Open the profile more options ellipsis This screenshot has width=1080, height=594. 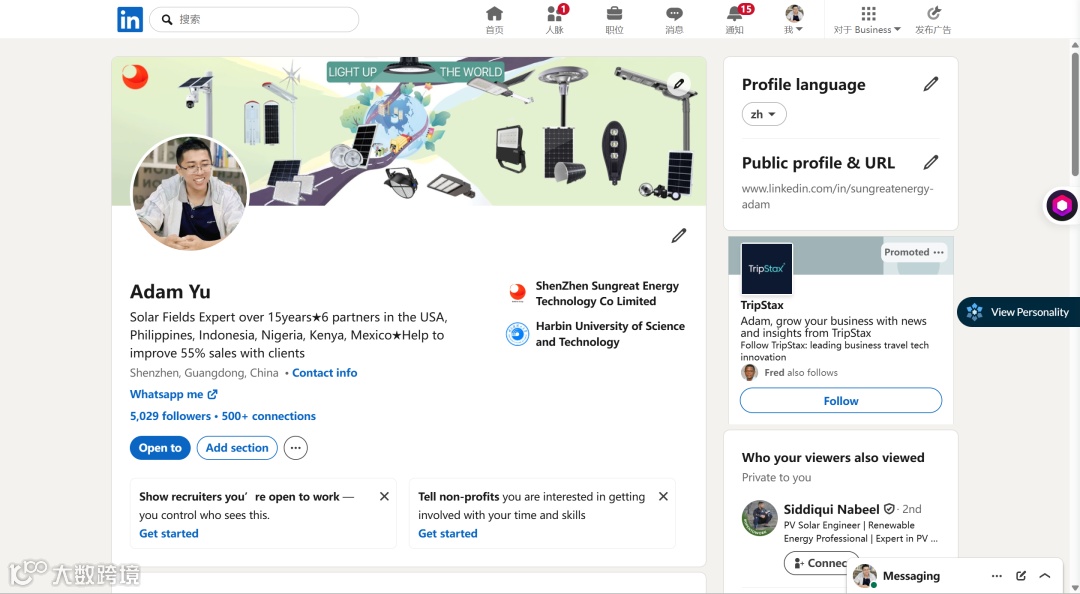coord(295,448)
